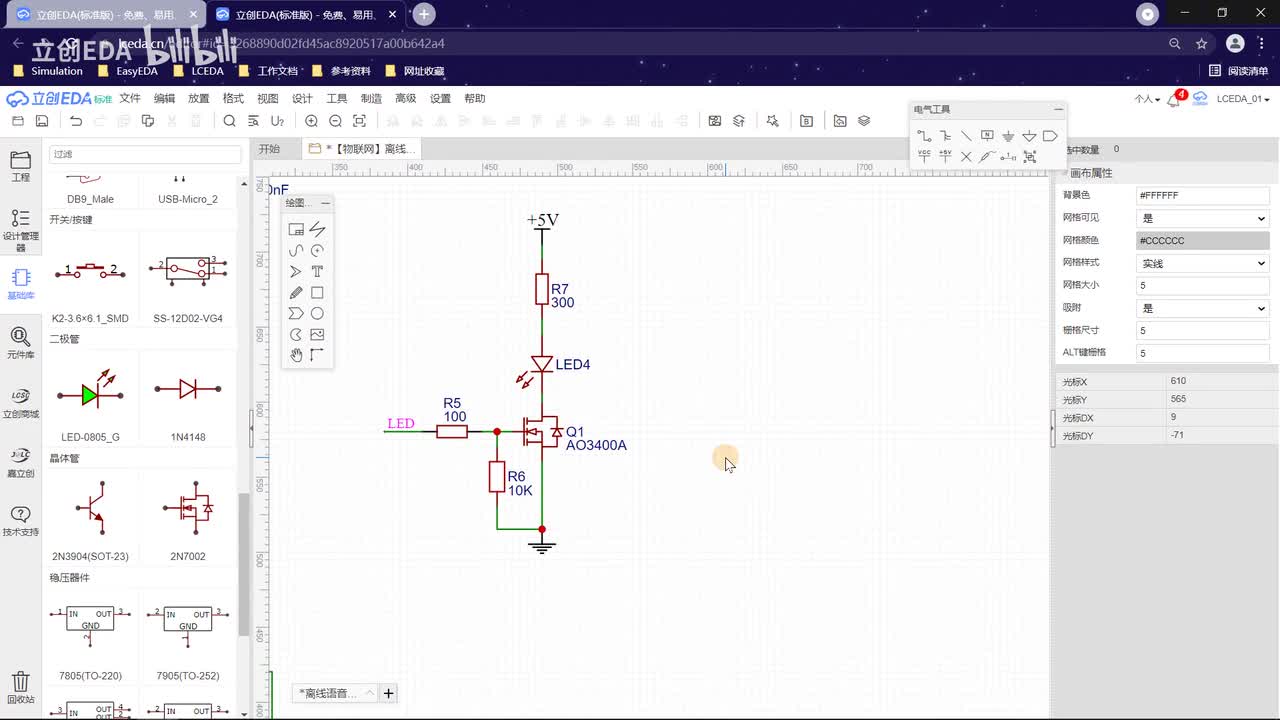Click the 网格颜色 #CCCCCC color field
The image size is (1280, 720).
[1203, 241]
